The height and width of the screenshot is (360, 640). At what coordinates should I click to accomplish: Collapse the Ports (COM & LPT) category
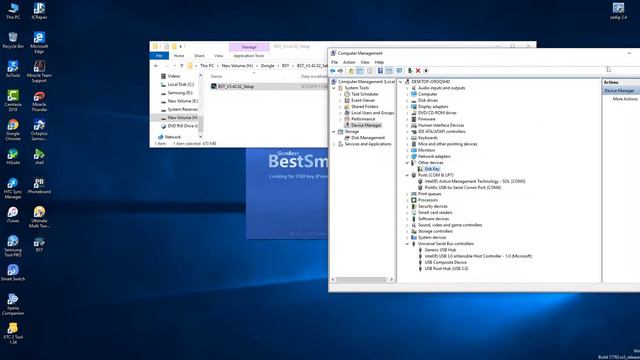[x=407, y=175]
